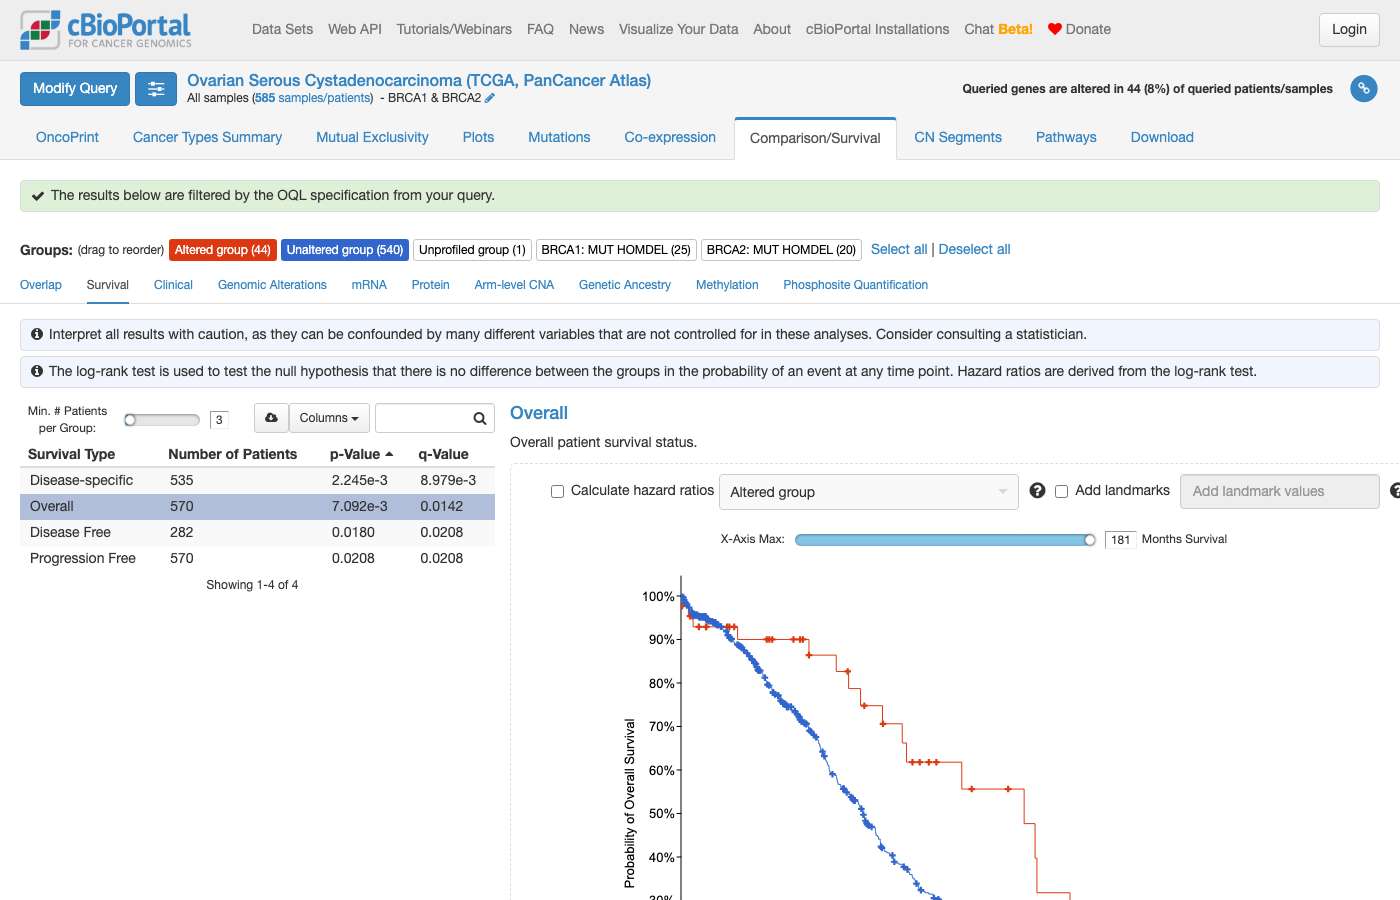1400x900 pixels.
Task: Switch to the Mutations tab
Action: [x=559, y=137]
